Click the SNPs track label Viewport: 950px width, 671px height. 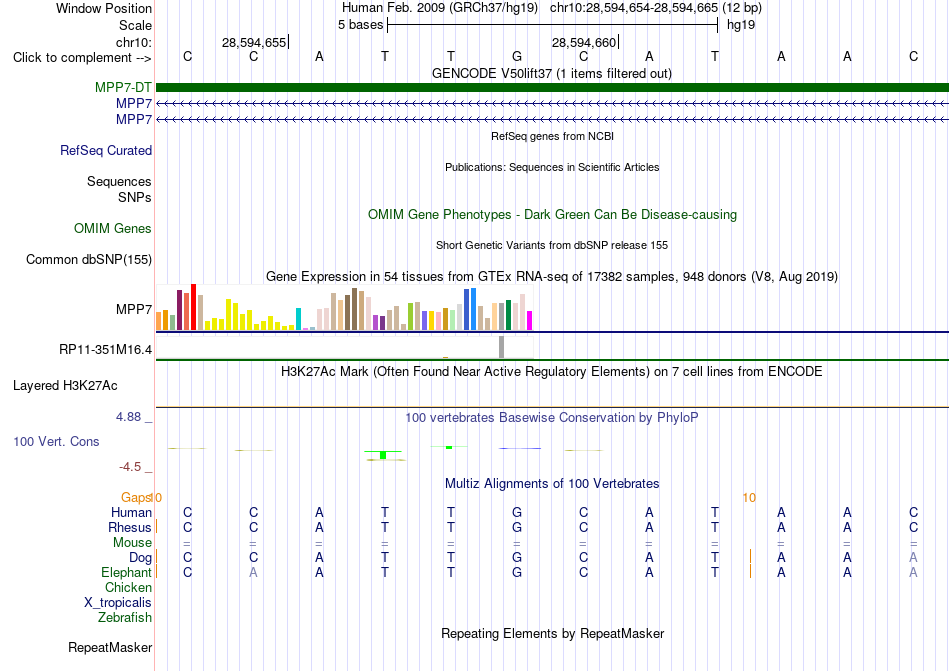pos(135,197)
